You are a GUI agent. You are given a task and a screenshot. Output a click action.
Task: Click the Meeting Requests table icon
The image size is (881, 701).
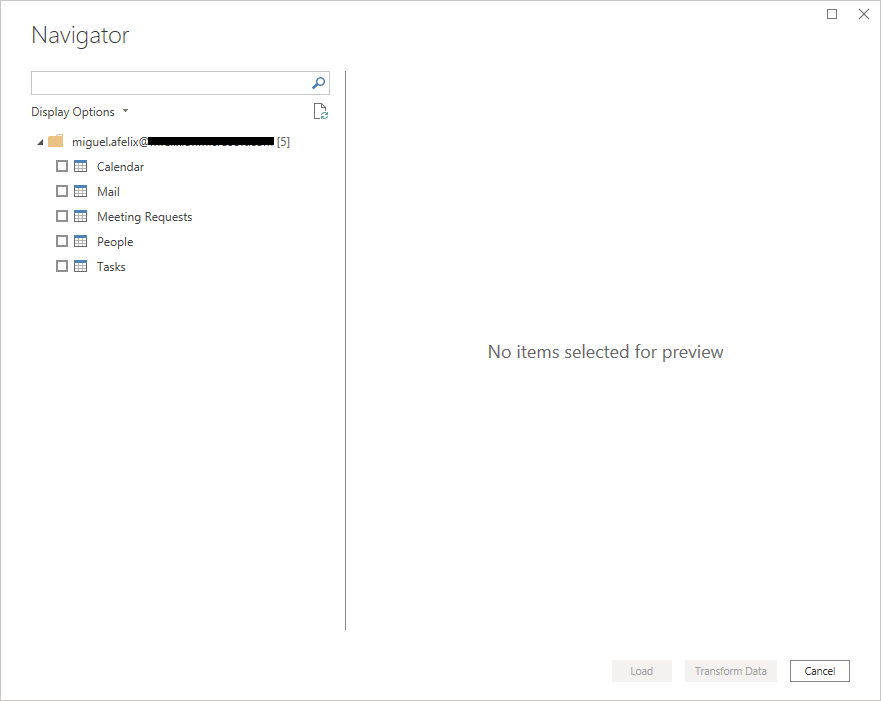click(x=81, y=216)
